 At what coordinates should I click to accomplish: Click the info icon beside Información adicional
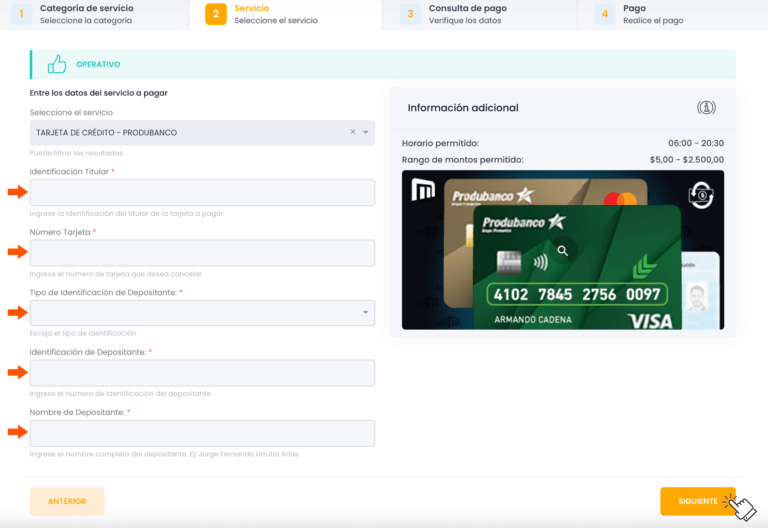(x=706, y=107)
